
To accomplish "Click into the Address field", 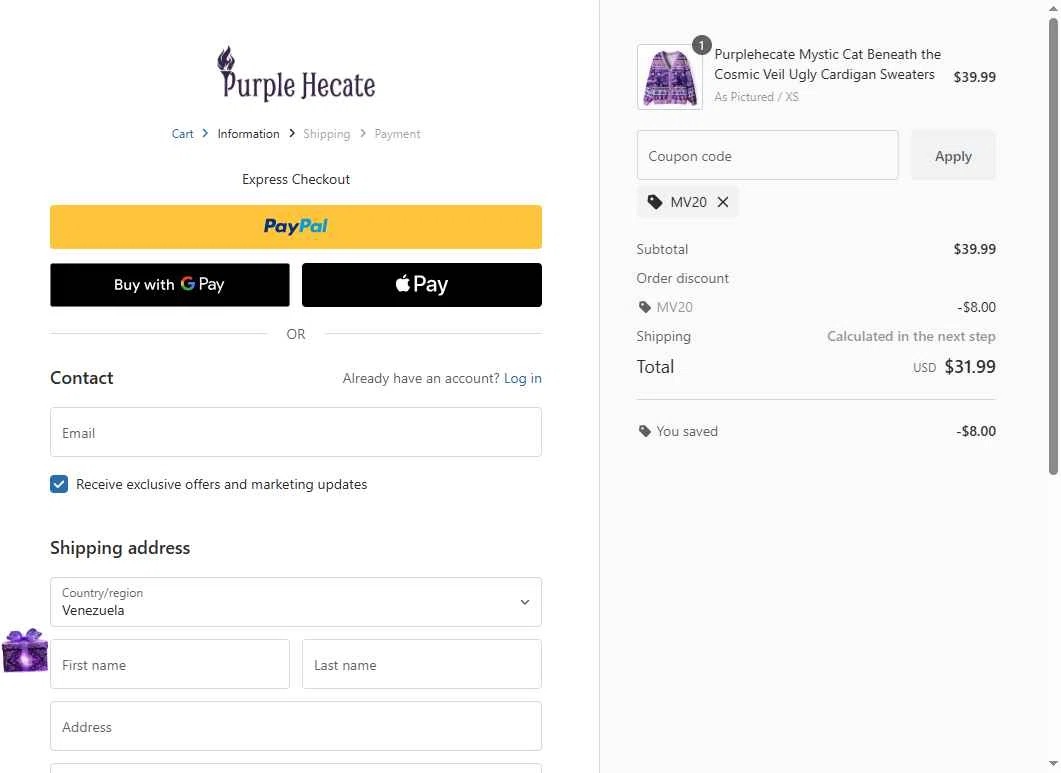I will point(296,726).
